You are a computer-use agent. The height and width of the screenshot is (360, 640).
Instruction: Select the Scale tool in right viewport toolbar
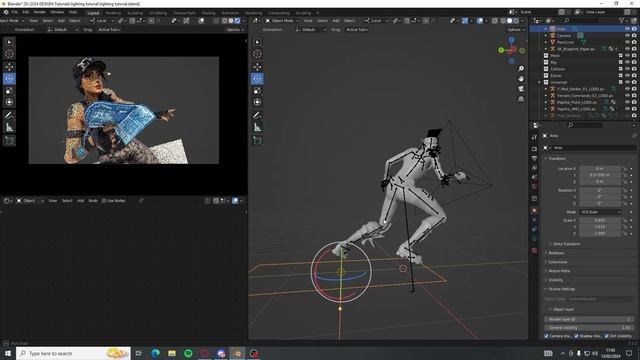coord(257,91)
